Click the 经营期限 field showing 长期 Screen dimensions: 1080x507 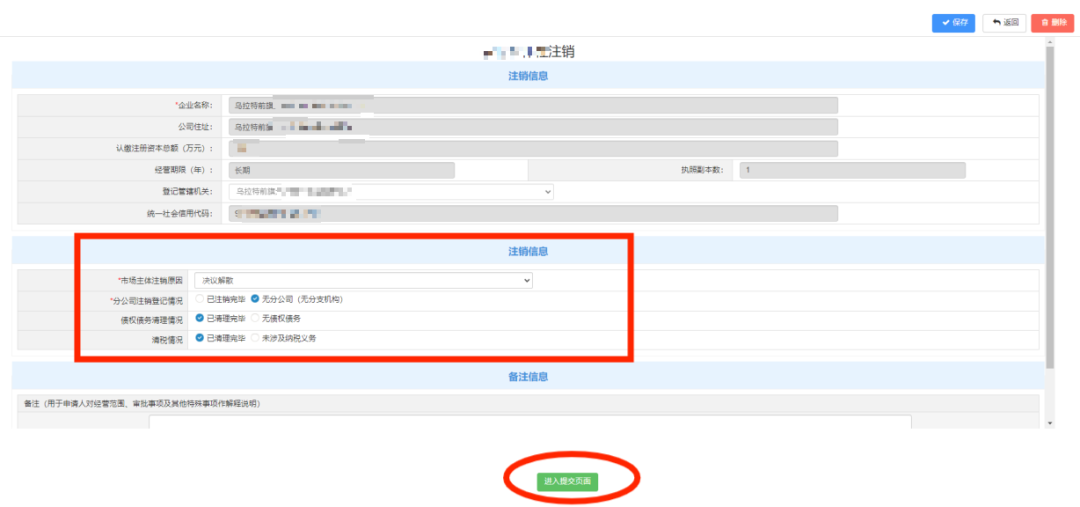342,171
